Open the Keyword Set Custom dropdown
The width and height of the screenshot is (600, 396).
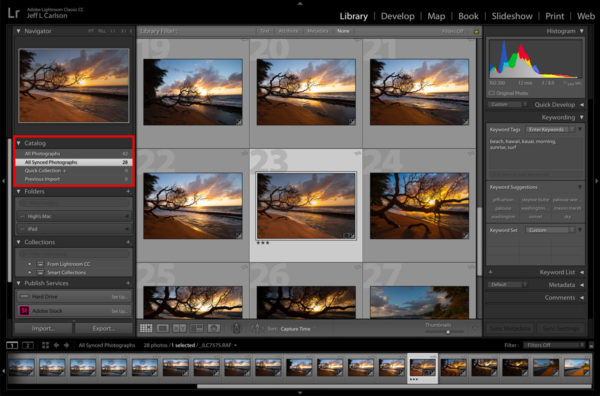point(551,230)
